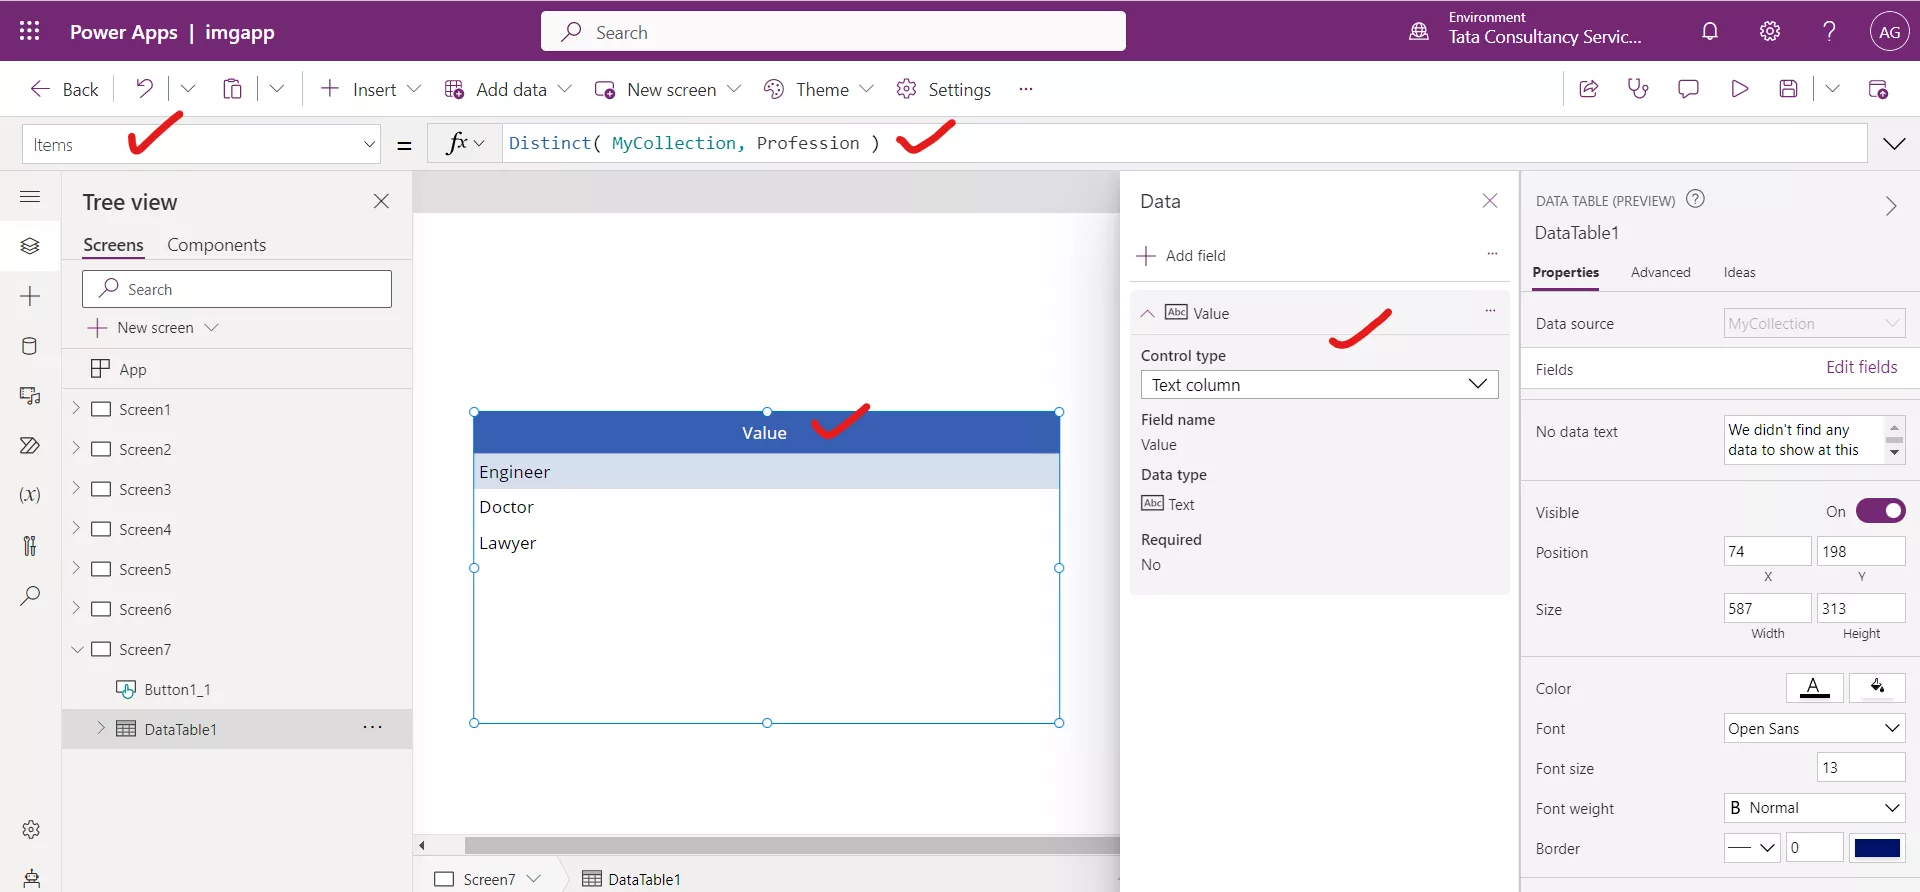Switch to the Advanced tab
Image resolution: width=1920 pixels, height=892 pixels.
click(x=1660, y=272)
